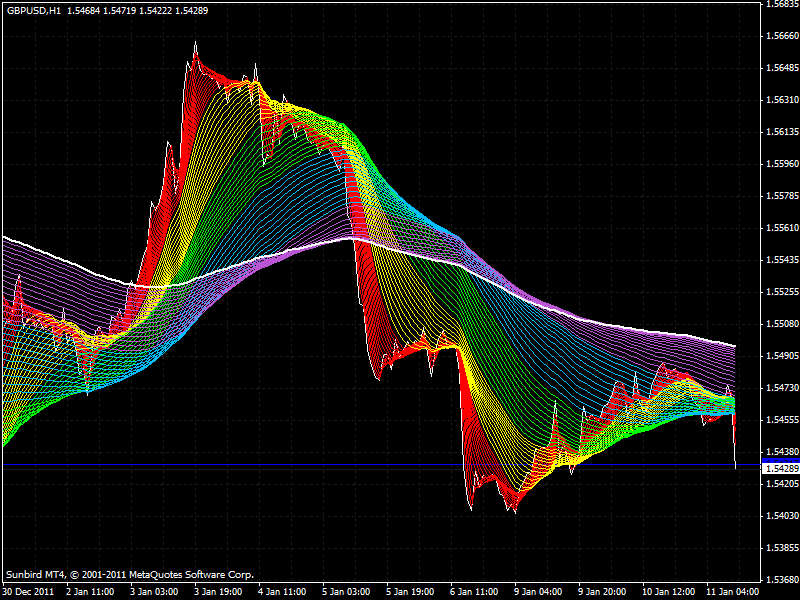The image size is (800, 600).
Task: Click the current price label 1.54289
Action: [x=780, y=468]
